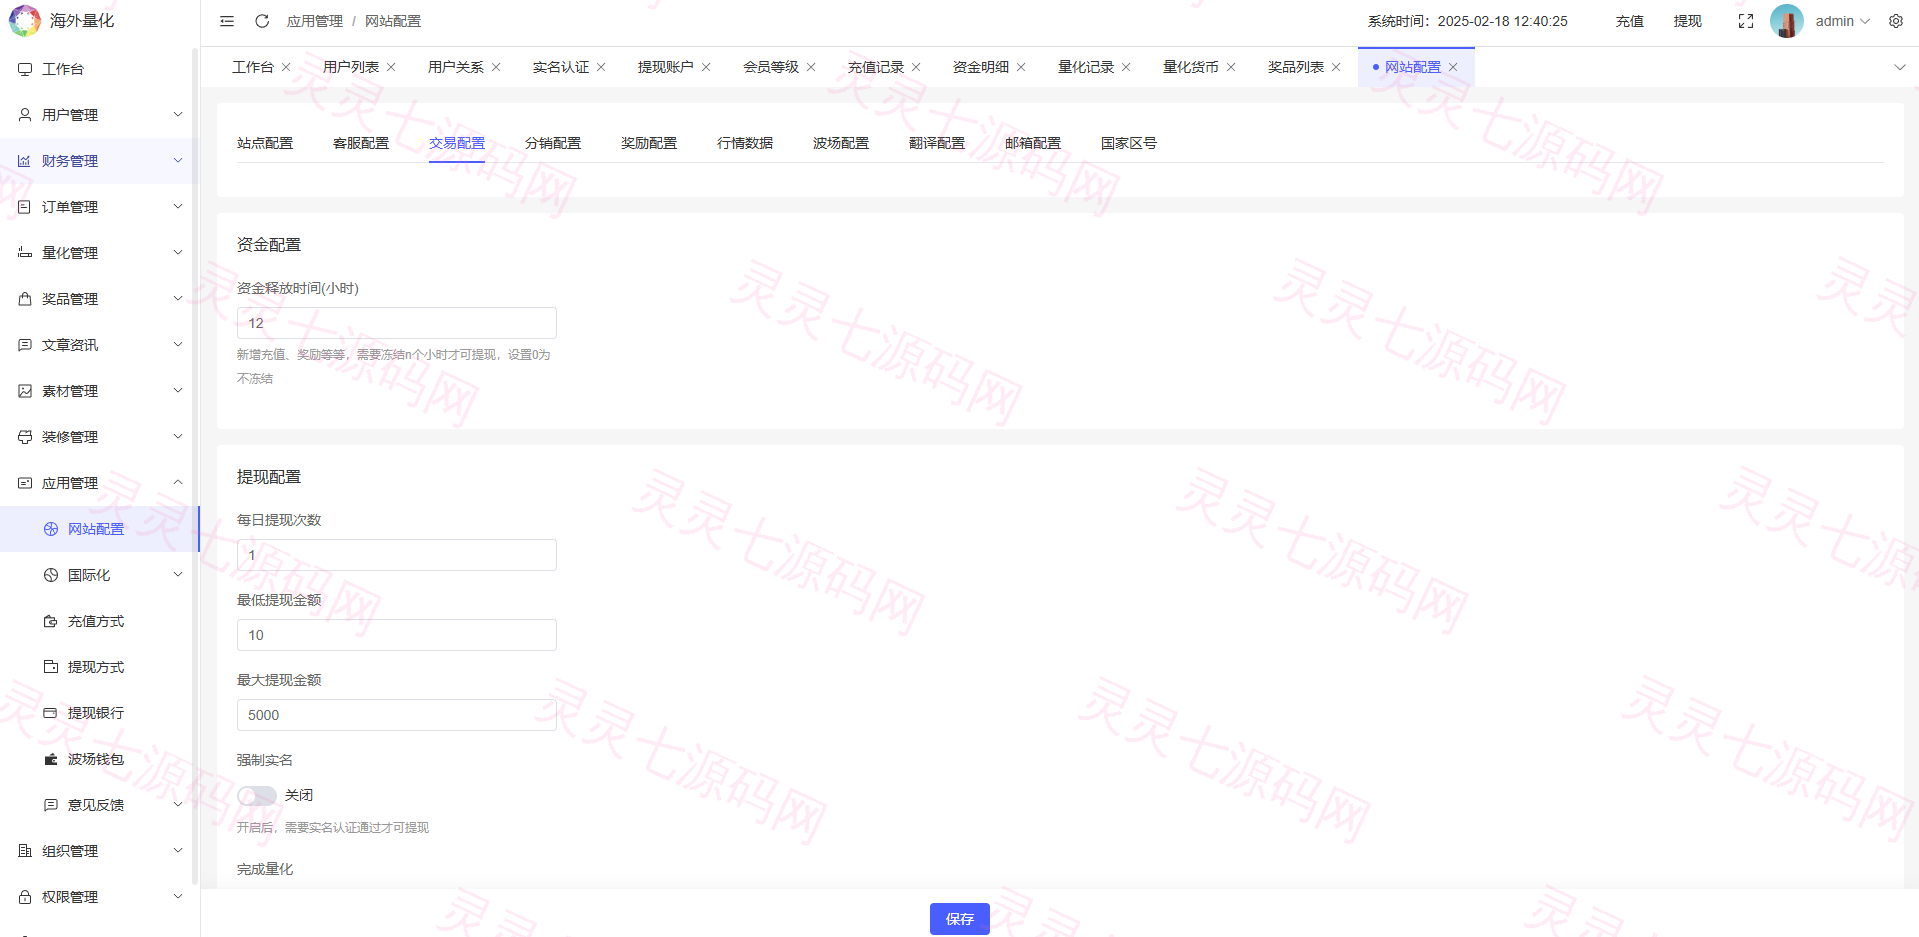The image size is (1919, 937).
Task: Click the 素材管理 image icon
Action: (x=25, y=391)
